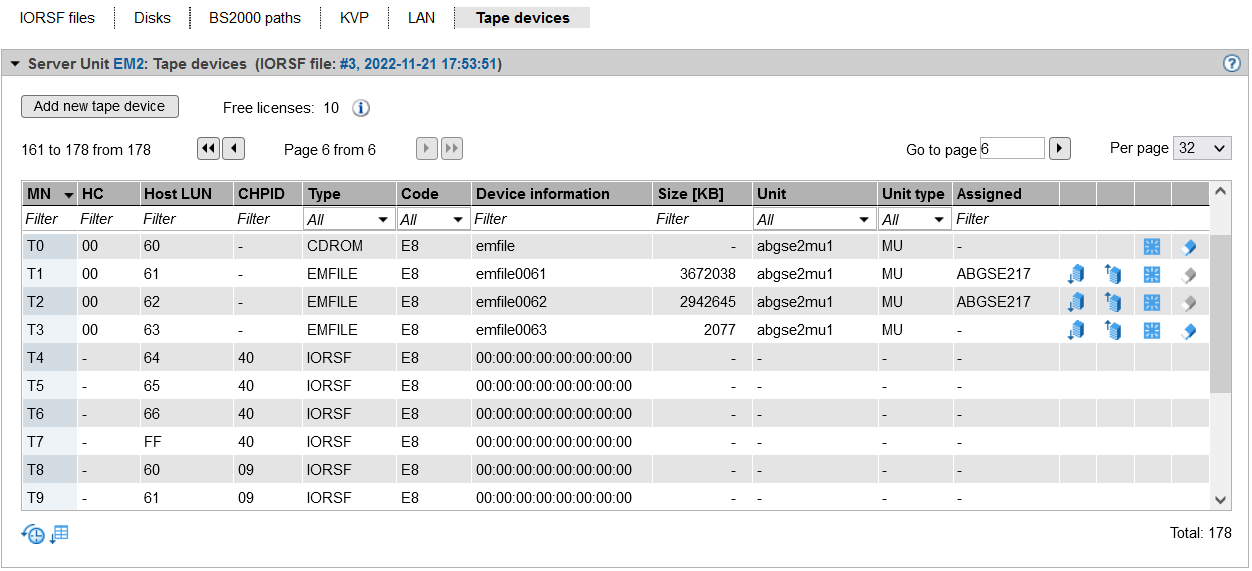Expand the Unit type filter dropdown
The image size is (1252, 571).
[914, 219]
